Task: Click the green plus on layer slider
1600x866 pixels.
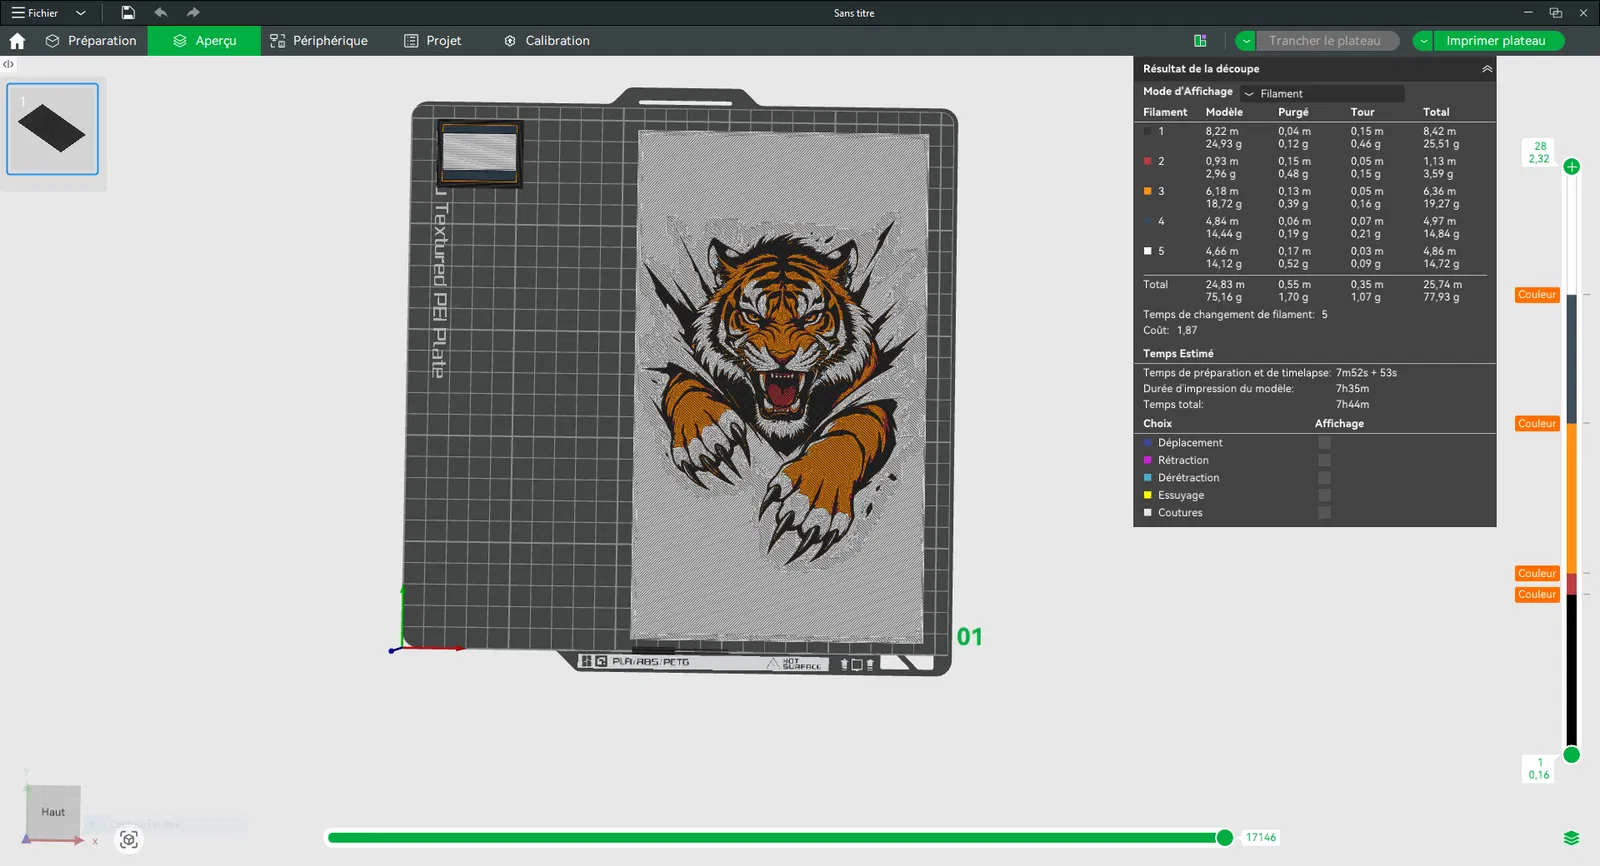Action: tap(1571, 167)
